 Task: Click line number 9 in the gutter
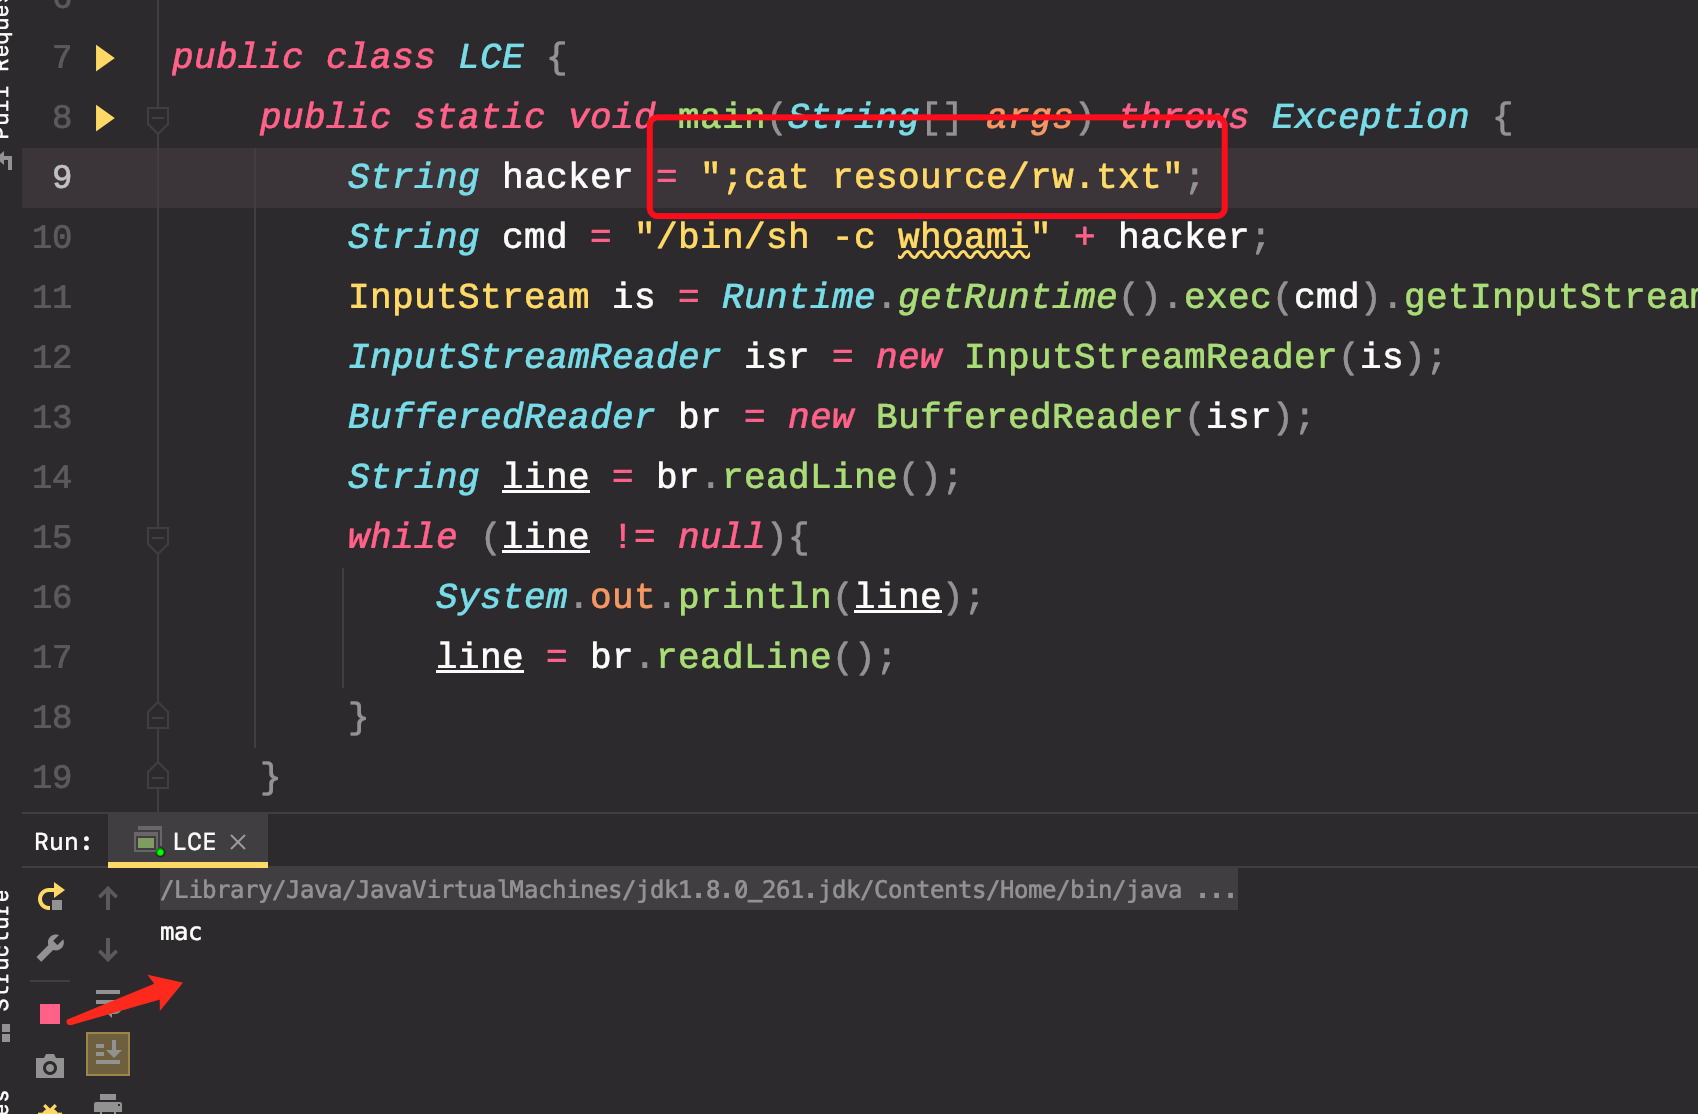coord(62,178)
